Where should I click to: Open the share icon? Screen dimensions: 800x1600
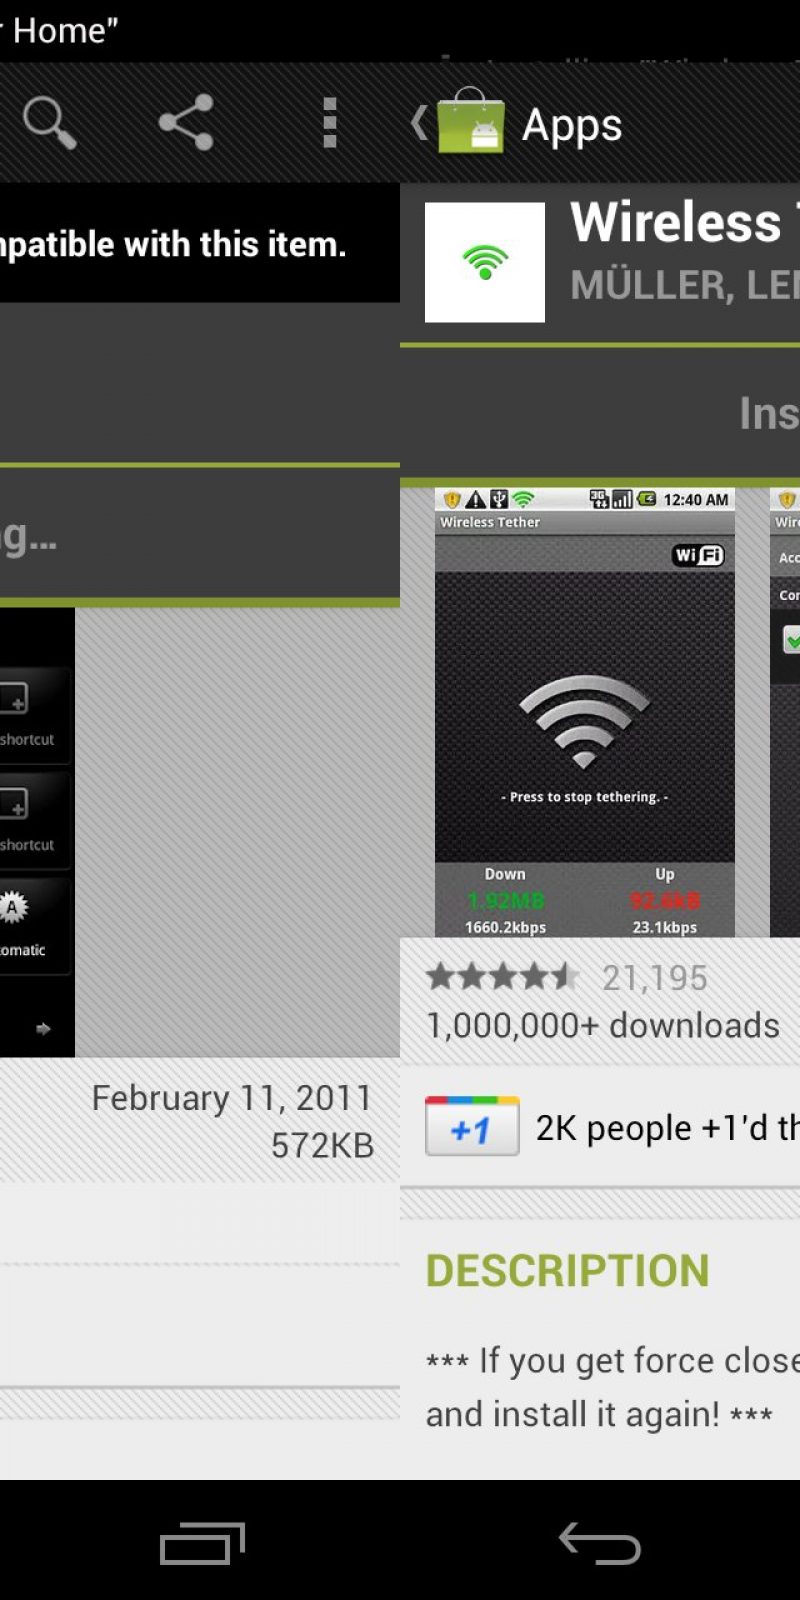186,123
